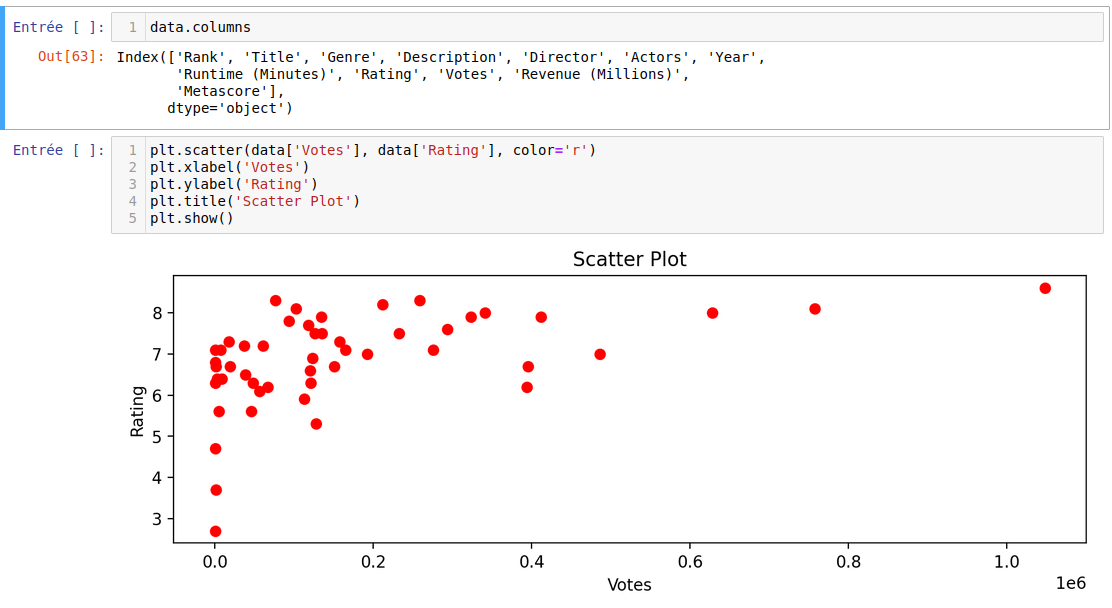Place cursor on plt.title('Scatter Plot') line
1112x608 pixels.
click(254, 201)
